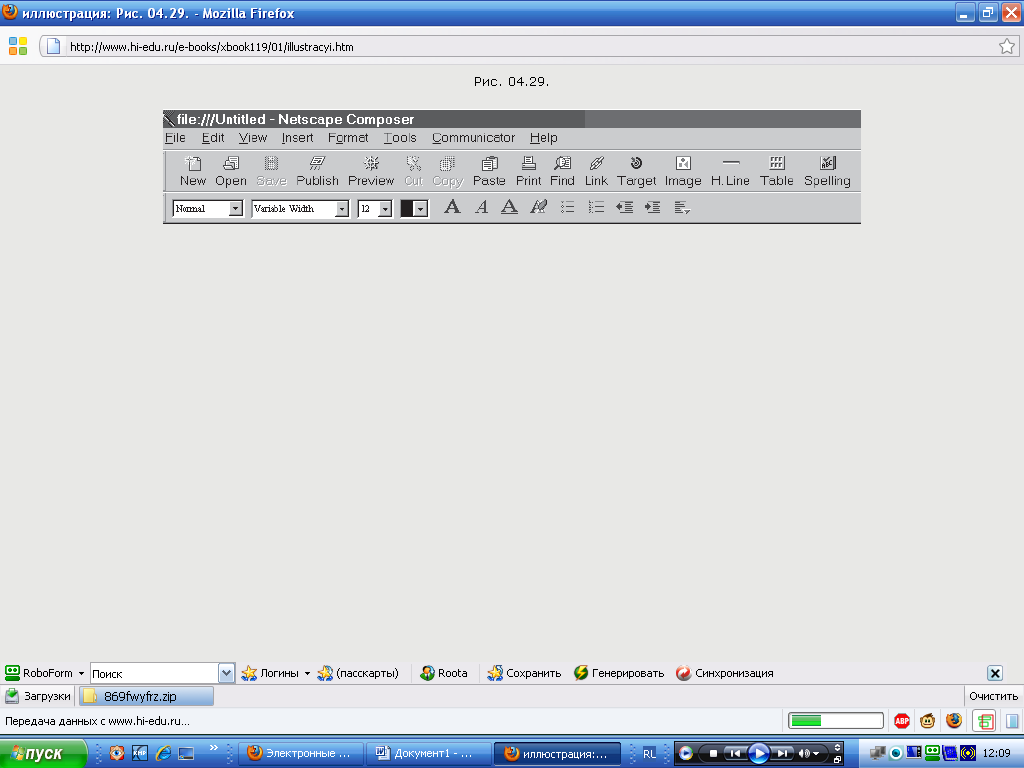Screen dimensions: 1024x768
Task: Click the numbered list icon
Action: [596, 208]
